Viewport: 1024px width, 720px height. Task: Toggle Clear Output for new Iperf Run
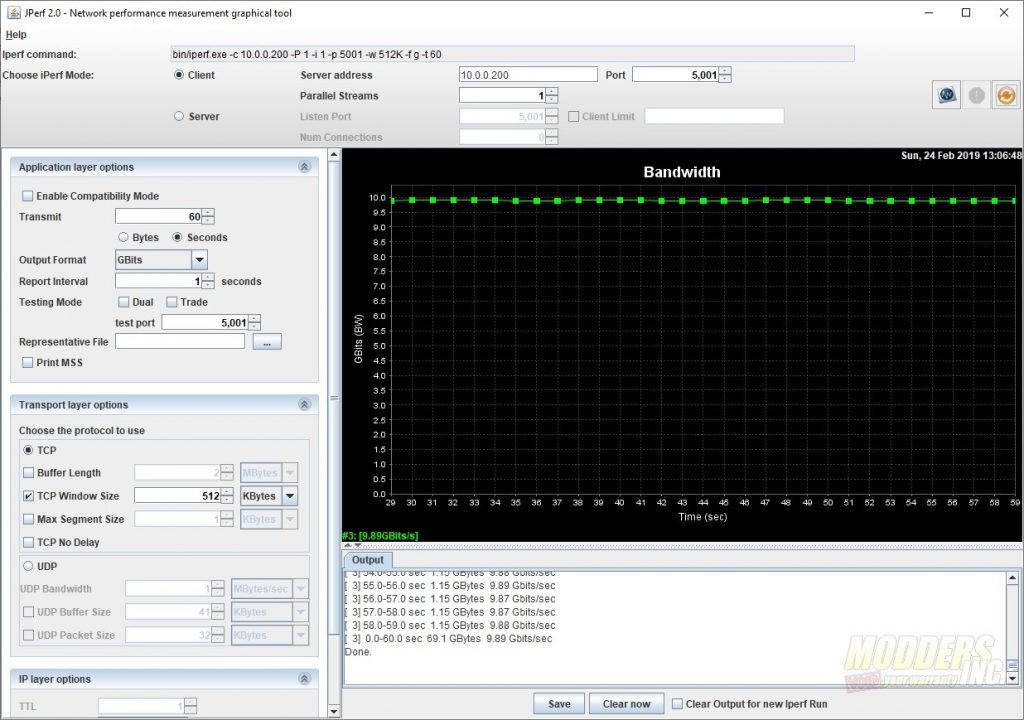pos(677,704)
